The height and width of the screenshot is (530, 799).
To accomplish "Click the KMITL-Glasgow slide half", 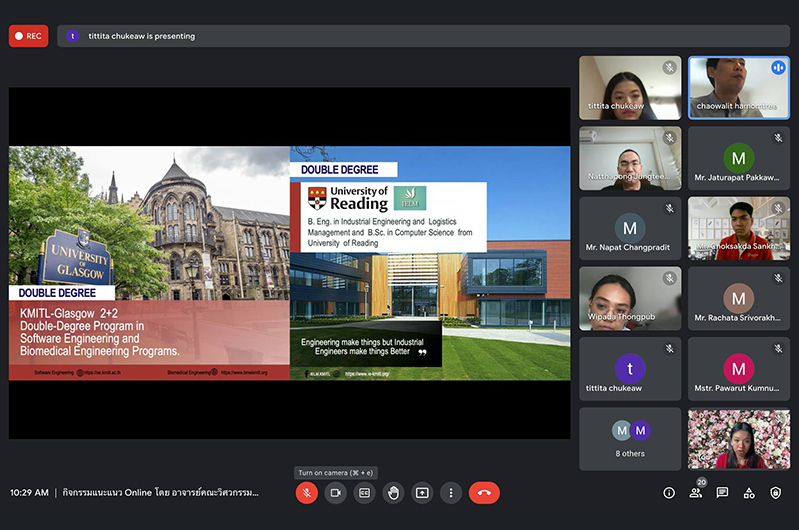I will (x=149, y=263).
